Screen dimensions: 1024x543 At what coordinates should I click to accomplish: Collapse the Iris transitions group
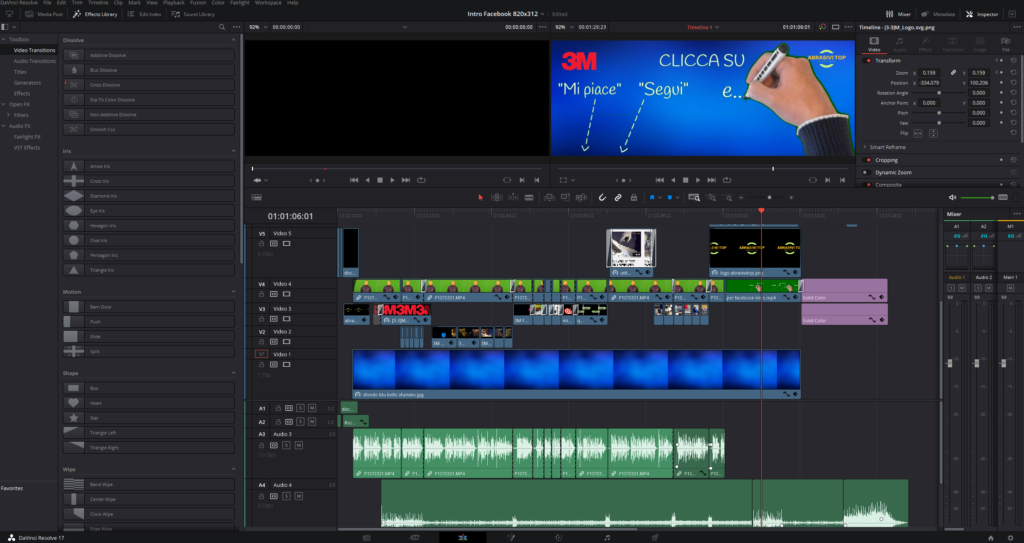(234, 151)
